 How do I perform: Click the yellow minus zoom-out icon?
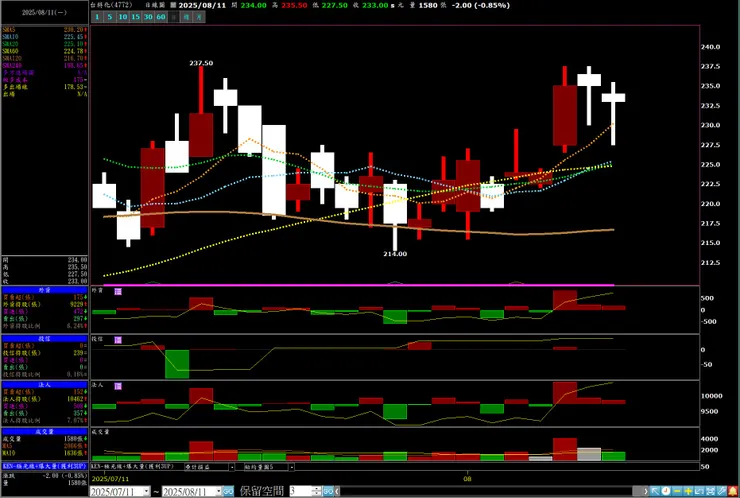click(x=677, y=491)
